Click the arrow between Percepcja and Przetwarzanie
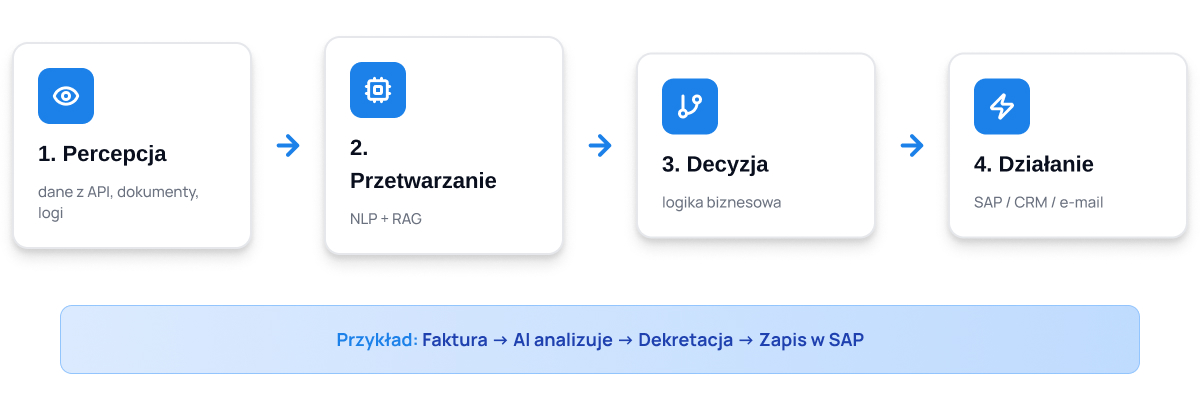This screenshot has width=1200, height=410. click(x=288, y=146)
